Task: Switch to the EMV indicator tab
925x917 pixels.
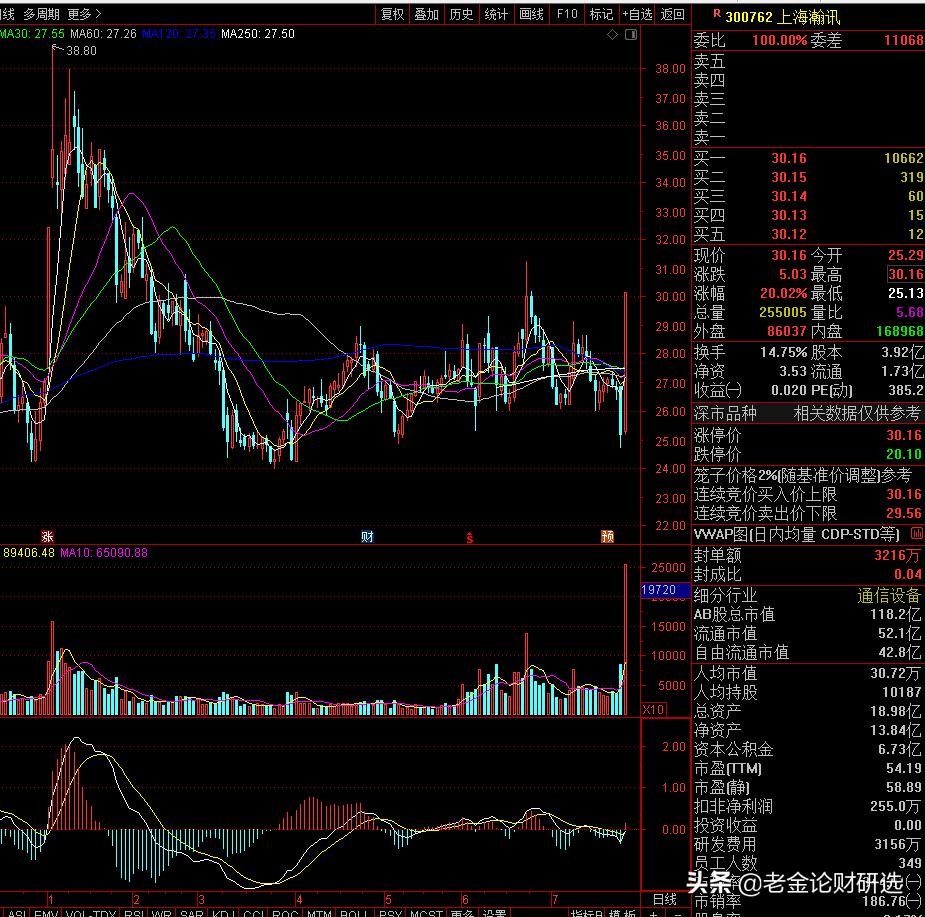Action: pos(45,912)
